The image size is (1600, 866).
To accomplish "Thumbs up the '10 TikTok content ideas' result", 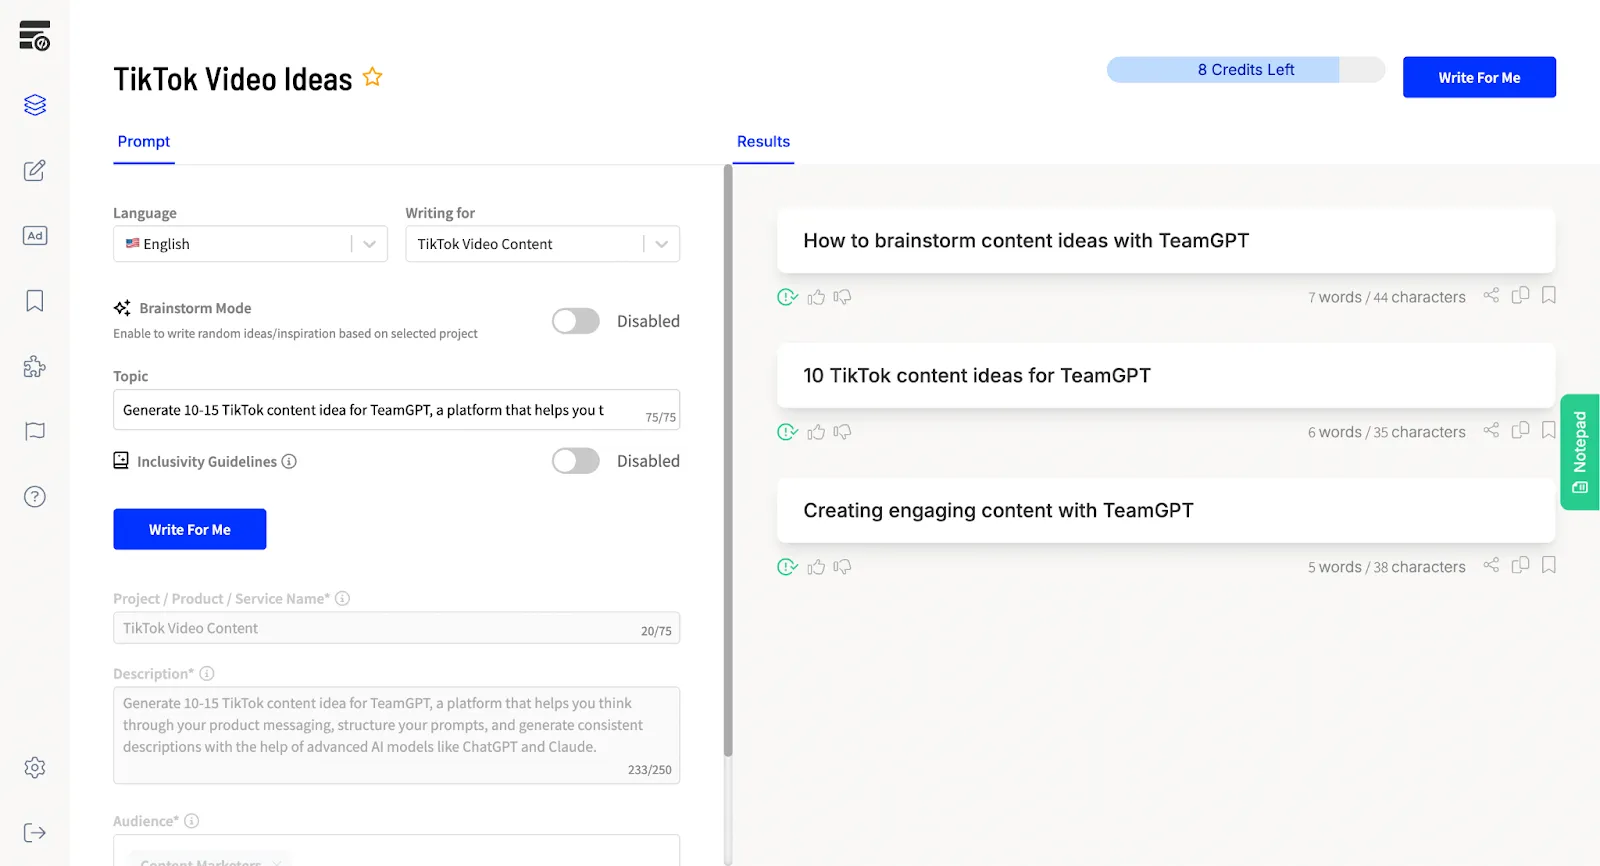I will coord(816,432).
